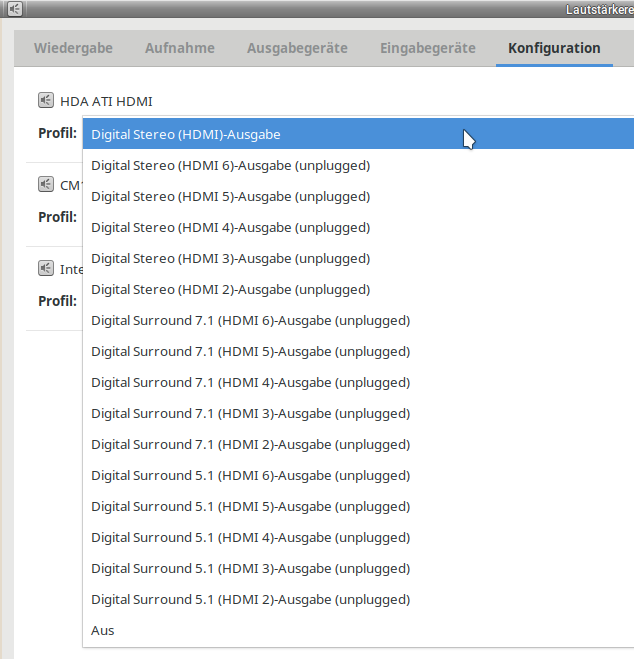Pick Digital Stereo (HDMI 2)-Ausgabe profile
Screen dimensions: 634x659
[x=230, y=289]
